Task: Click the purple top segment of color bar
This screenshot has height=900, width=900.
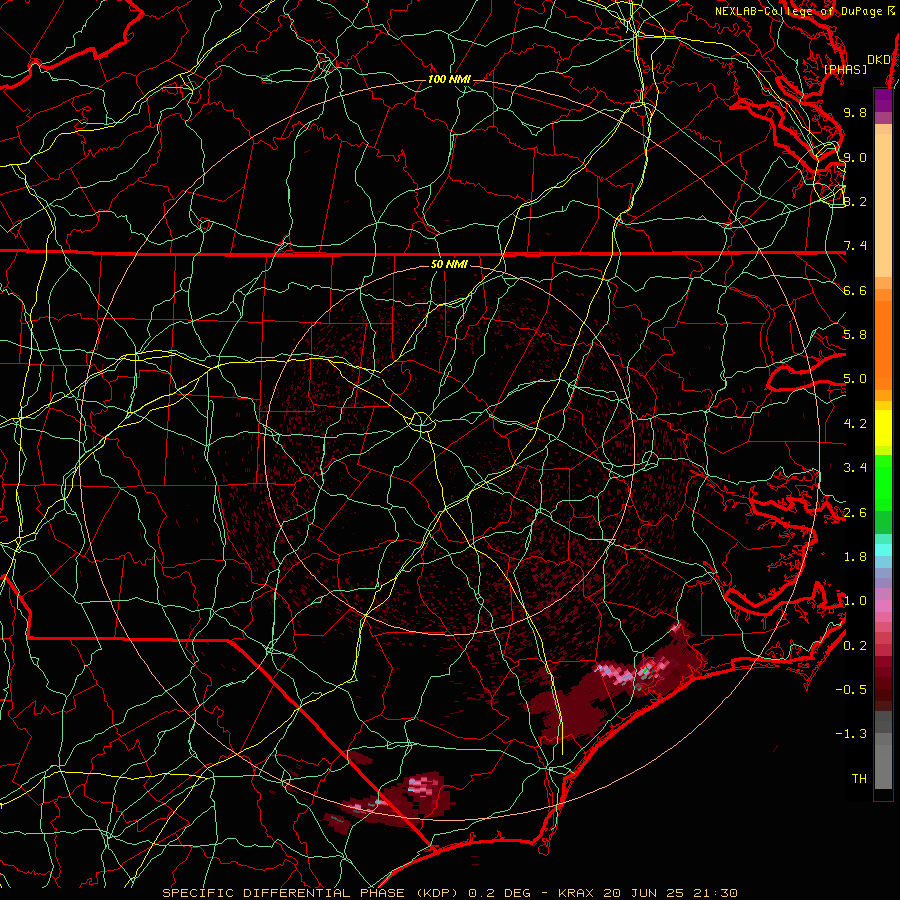Action: click(x=883, y=100)
